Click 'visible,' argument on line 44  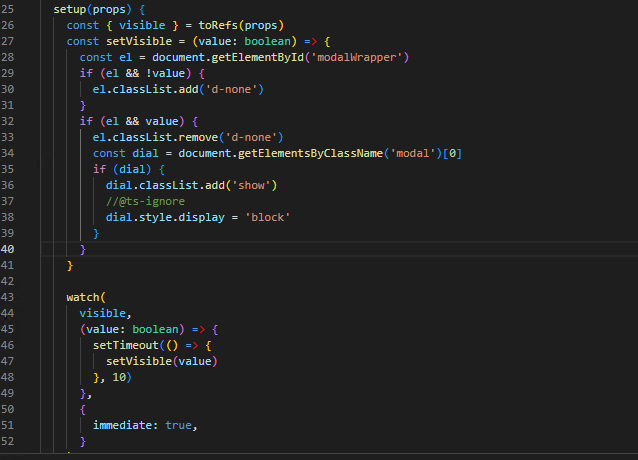click(x=105, y=313)
